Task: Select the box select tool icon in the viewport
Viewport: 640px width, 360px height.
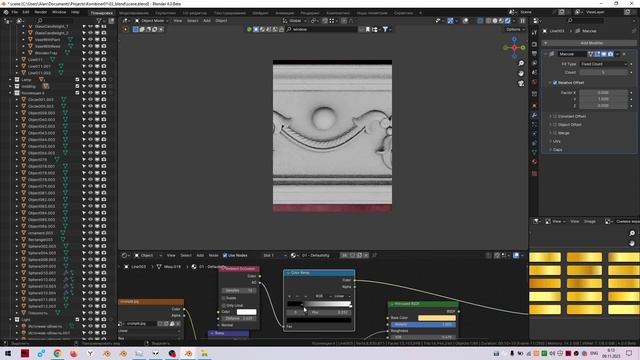Action: point(136,29)
